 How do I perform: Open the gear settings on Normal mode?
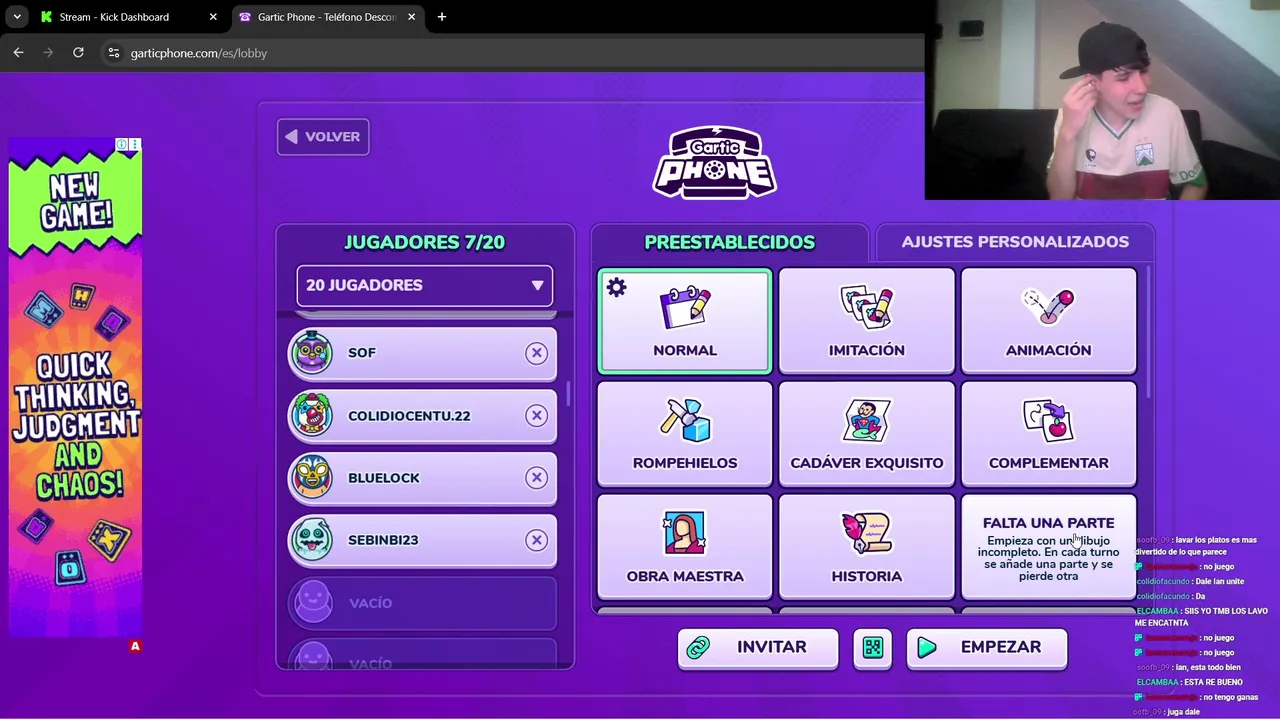click(616, 288)
